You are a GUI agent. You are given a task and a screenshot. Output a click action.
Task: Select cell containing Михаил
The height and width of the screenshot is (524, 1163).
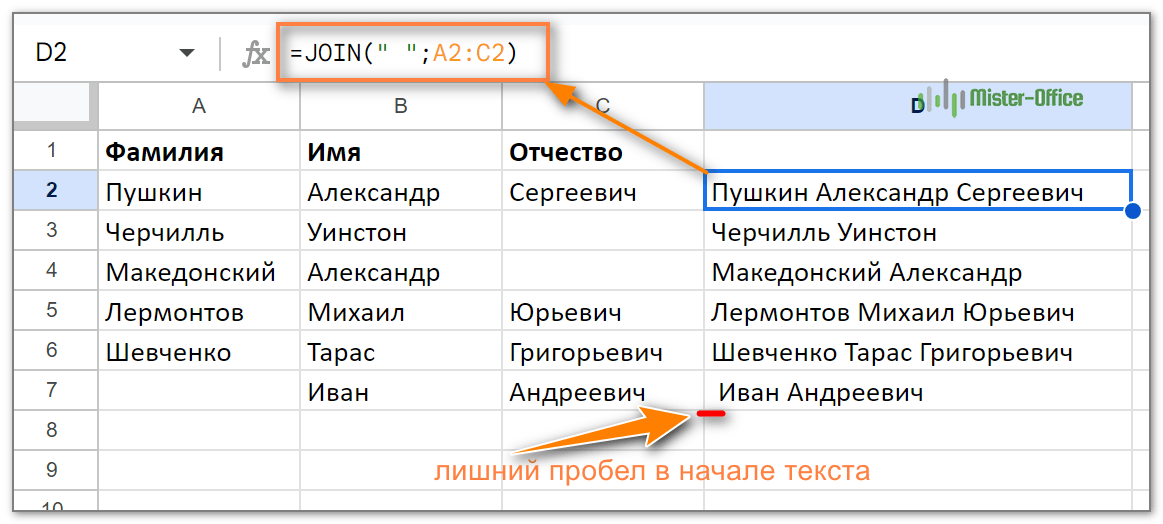click(x=401, y=311)
